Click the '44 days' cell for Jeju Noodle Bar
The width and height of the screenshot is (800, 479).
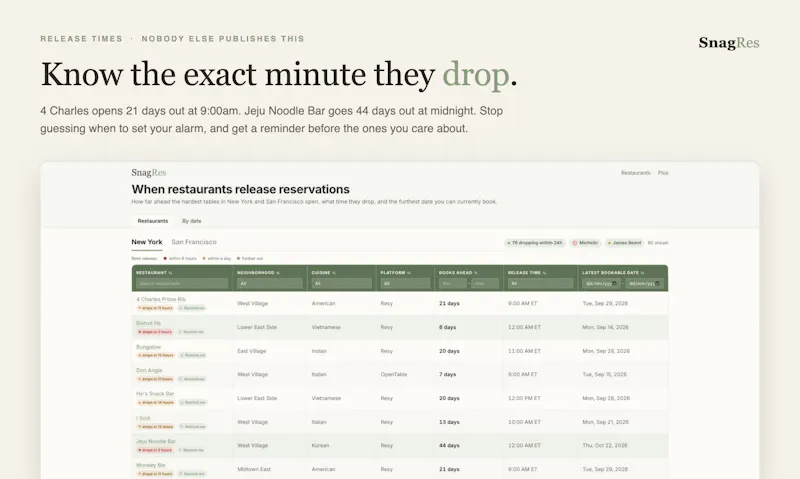click(x=449, y=445)
